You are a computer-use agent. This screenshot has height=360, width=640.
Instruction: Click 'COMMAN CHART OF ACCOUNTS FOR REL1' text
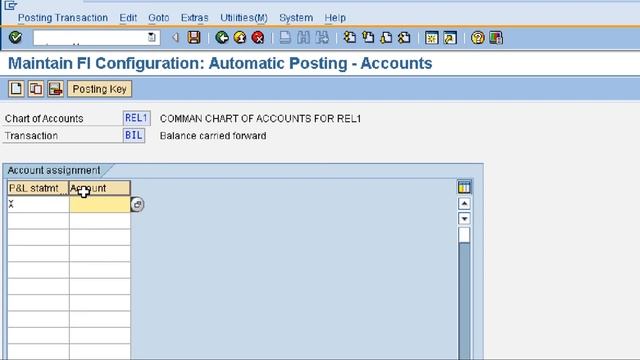(x=260, y=118)
